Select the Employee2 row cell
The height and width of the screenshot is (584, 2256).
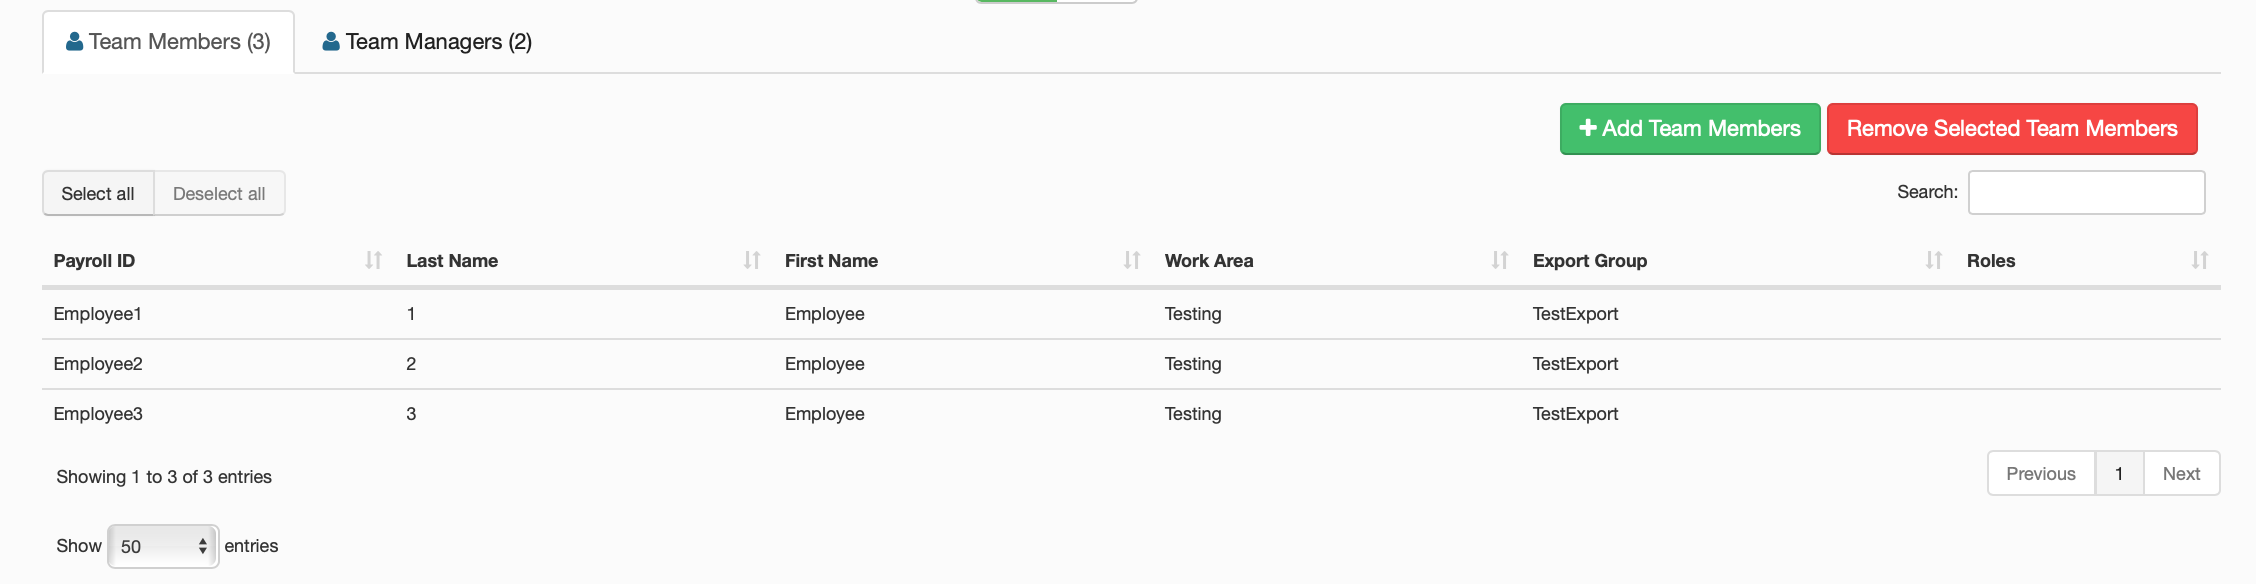[x=98, y=364]
